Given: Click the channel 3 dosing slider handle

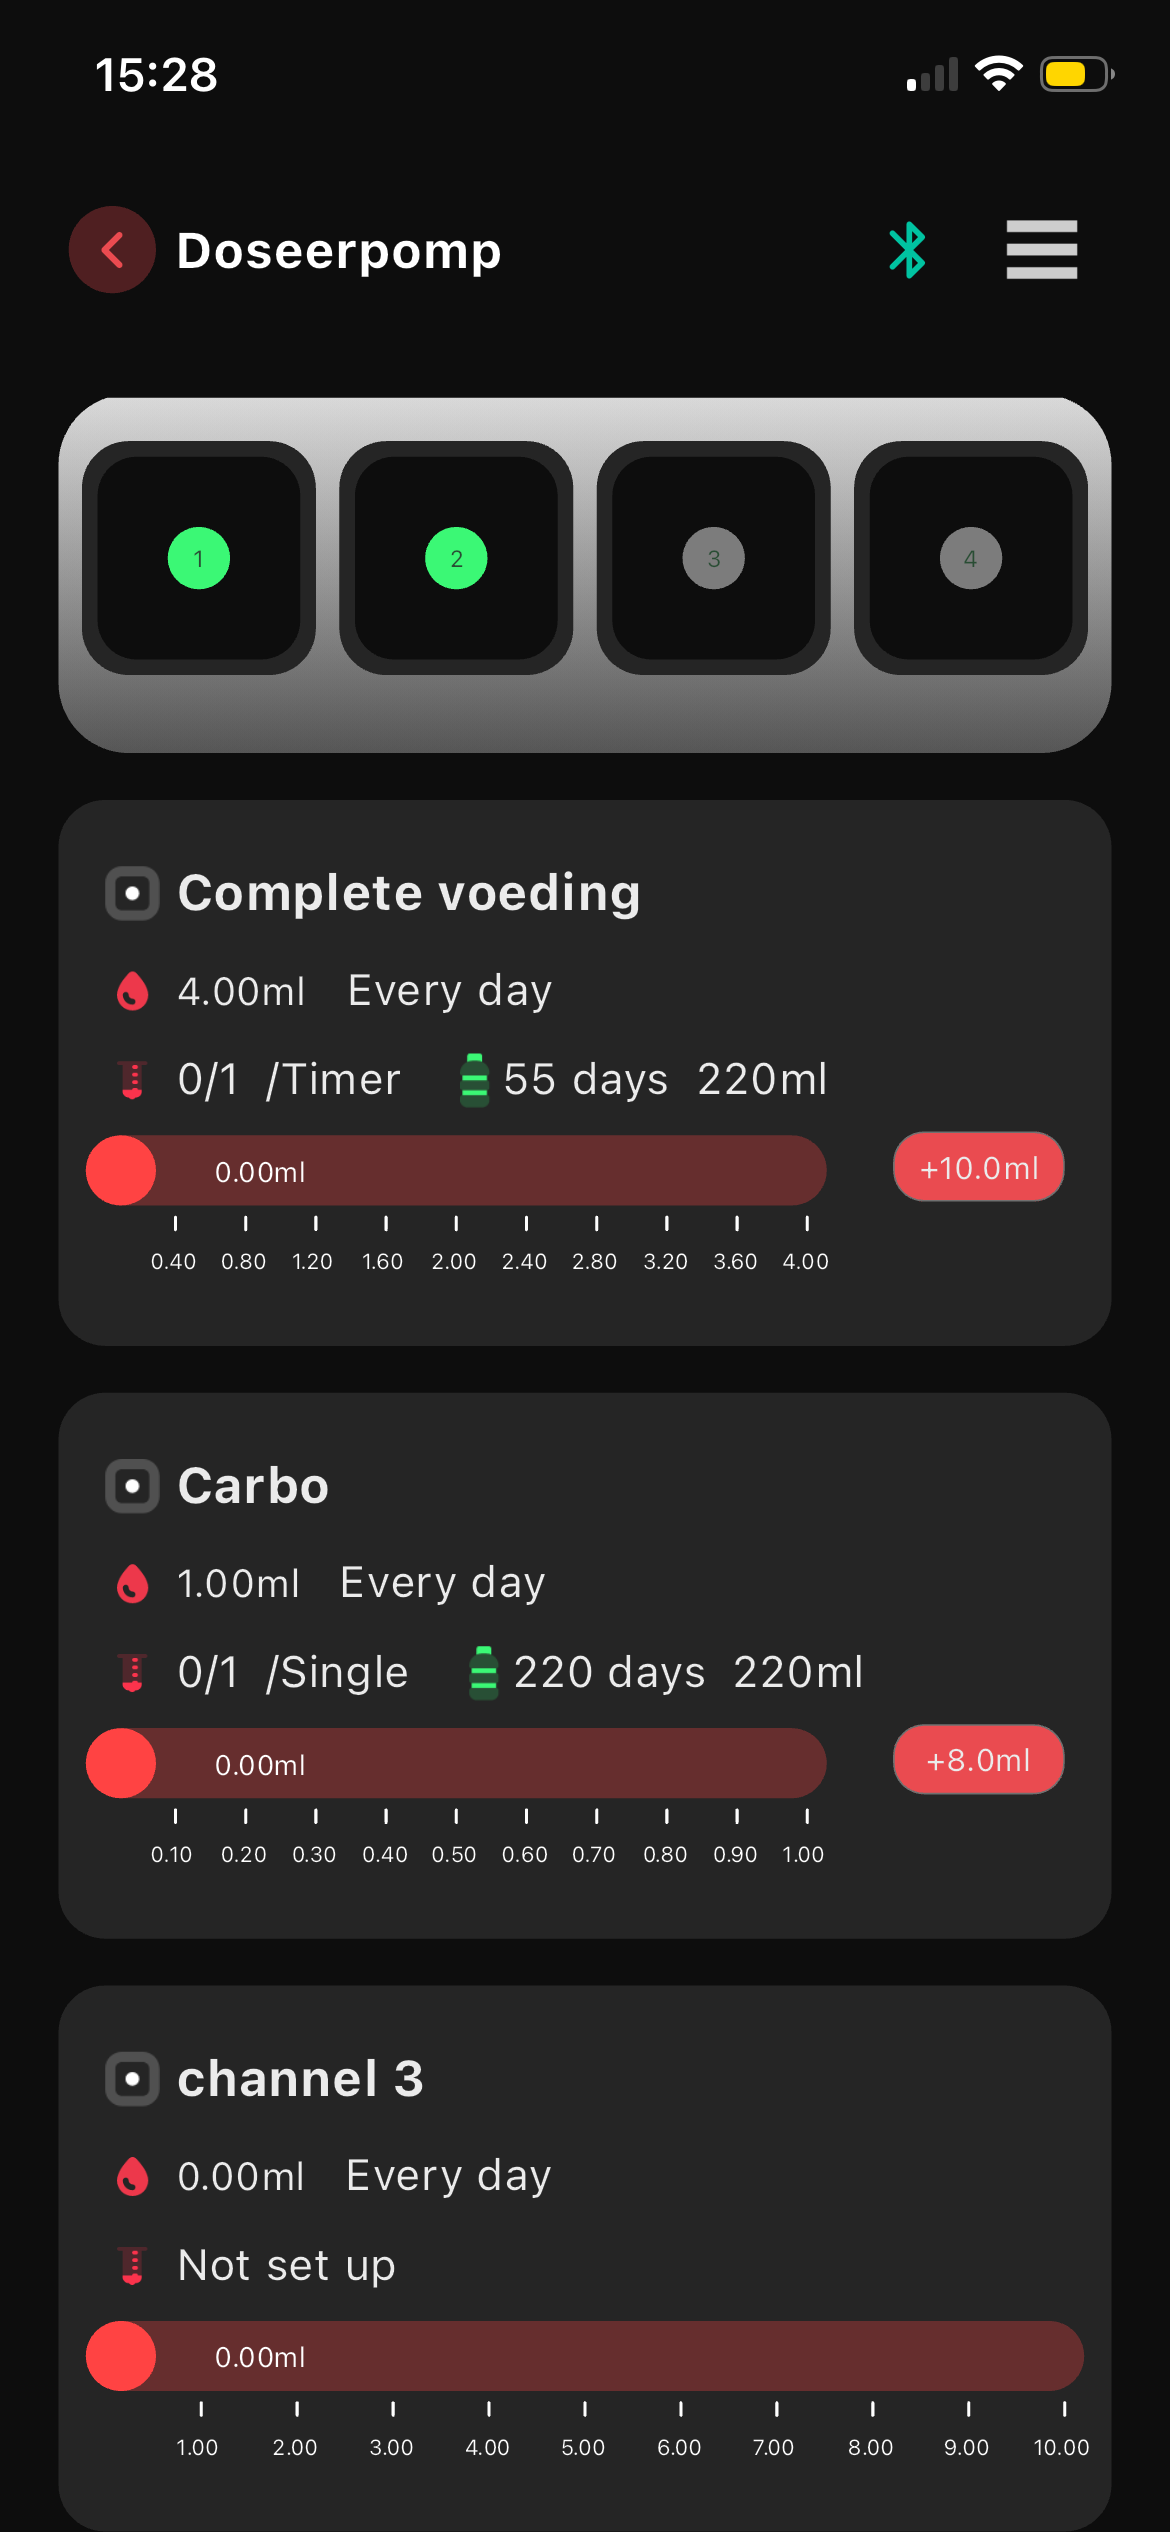Looking at the screenshot, I should (x=122, y=2356).
